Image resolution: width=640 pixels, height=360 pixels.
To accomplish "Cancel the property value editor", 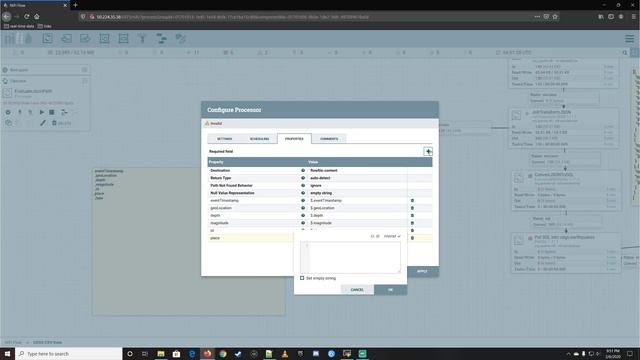I will tap(357, 290).
